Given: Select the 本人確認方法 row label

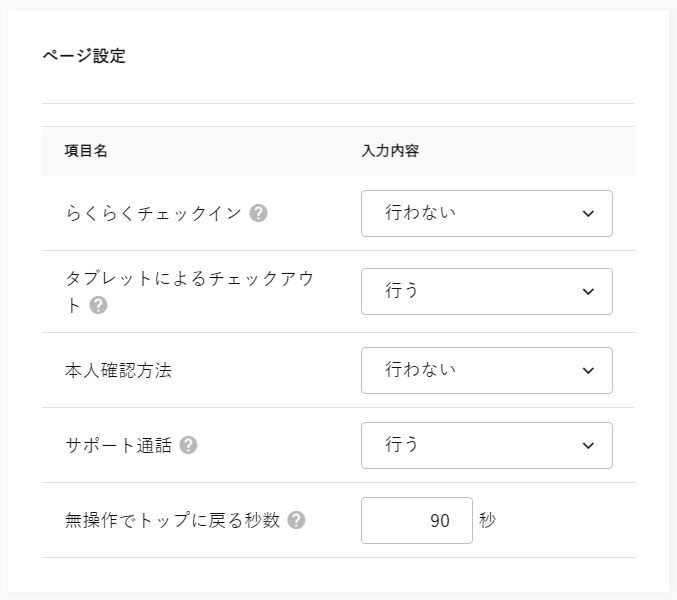Looking at the screenshot, I should click(x=118, y=370).
